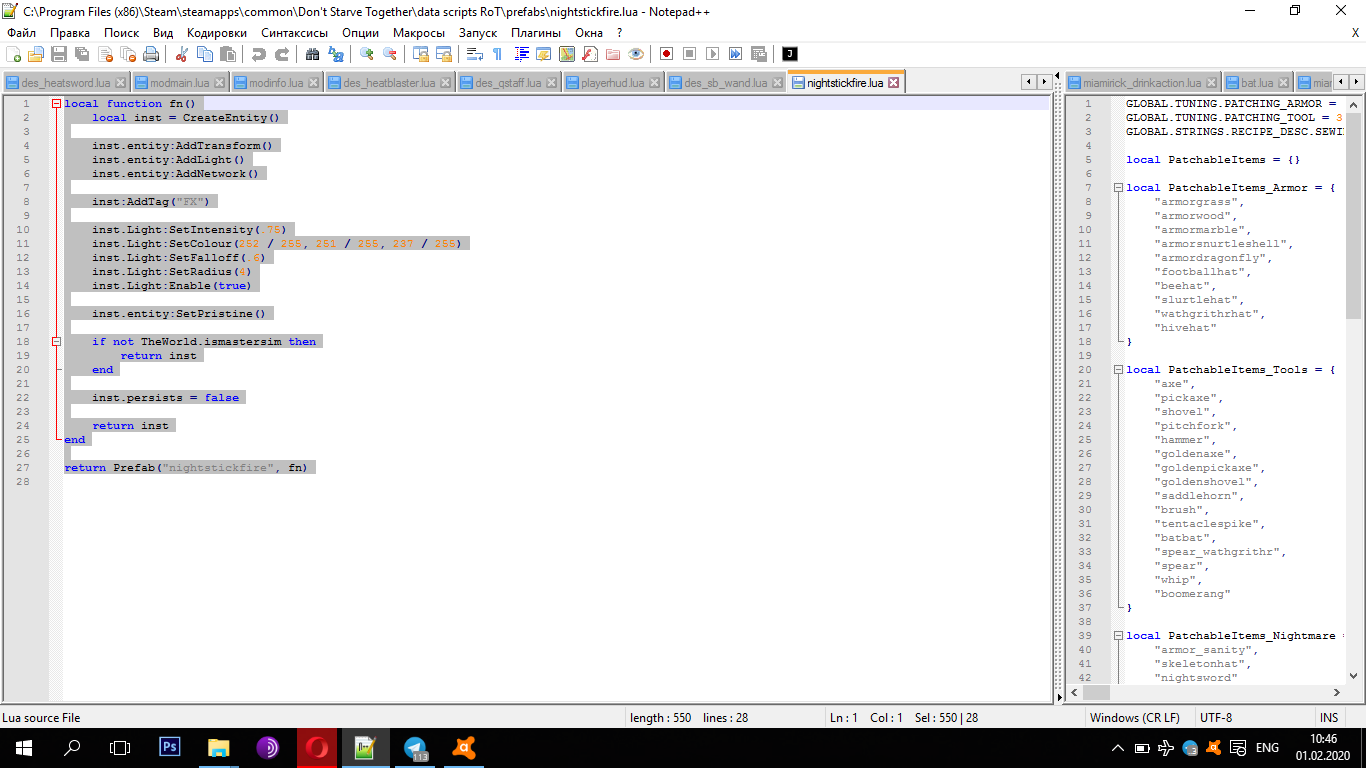Click right pane scrollbar down arrow
1366x768 pixels.
coord(1354,675)
